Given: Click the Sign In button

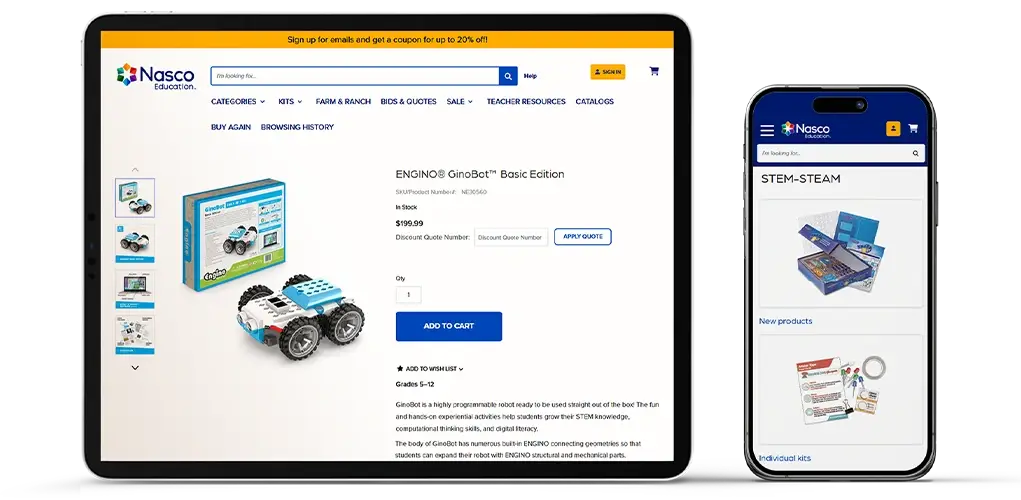Looking at the screenshot, I should 608,72.
